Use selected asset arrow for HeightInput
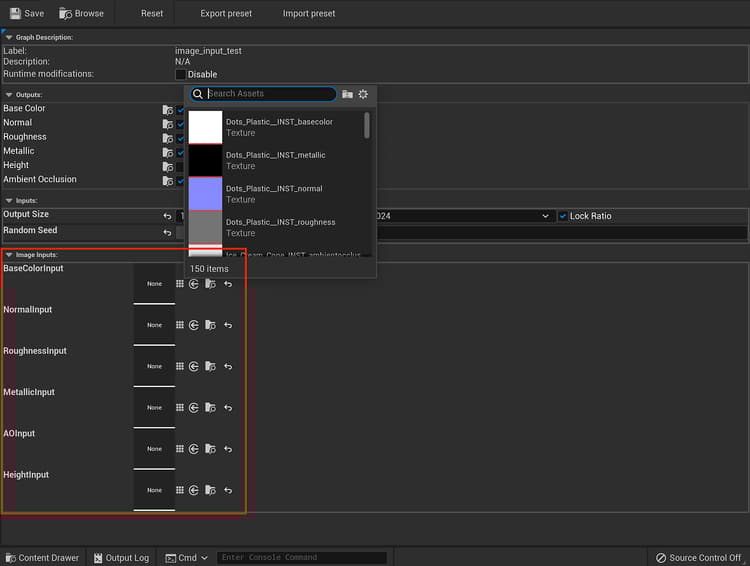Viewport: 750px width, 566px height. [x=194, y=491]
